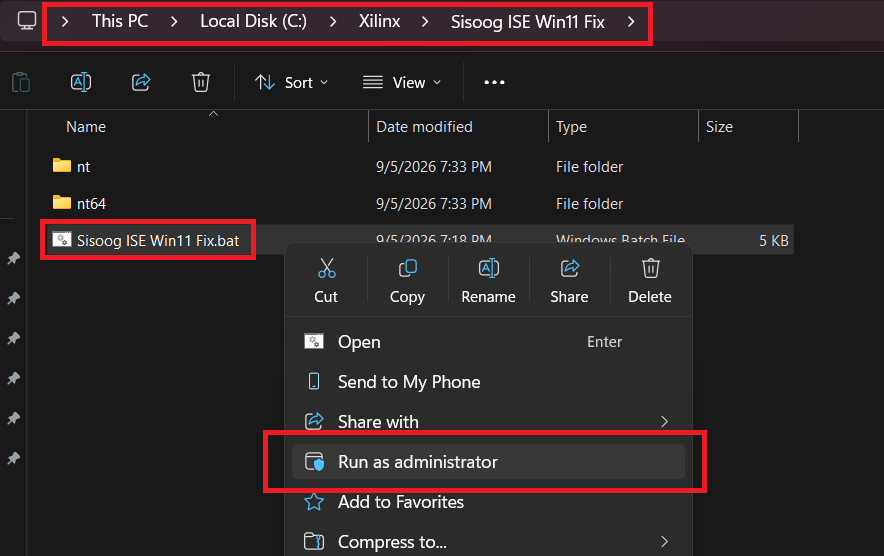Click the Send to My Phone icon
884x556 pixels.
pyautogui.click(x=314, y=382)
